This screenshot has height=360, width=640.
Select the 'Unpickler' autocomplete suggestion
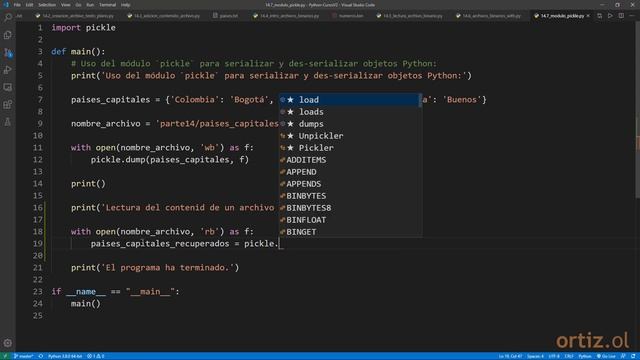pyautogui.click(x=350, y=136)
